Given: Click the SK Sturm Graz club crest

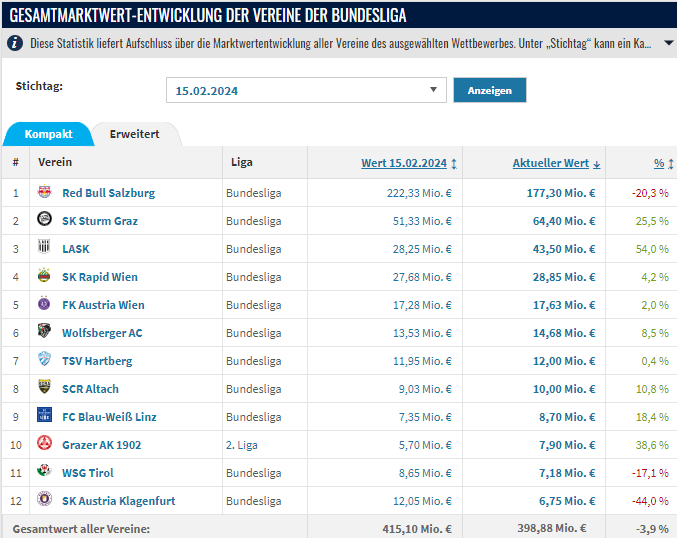Looking at the screenshot, I should (44, 219).
